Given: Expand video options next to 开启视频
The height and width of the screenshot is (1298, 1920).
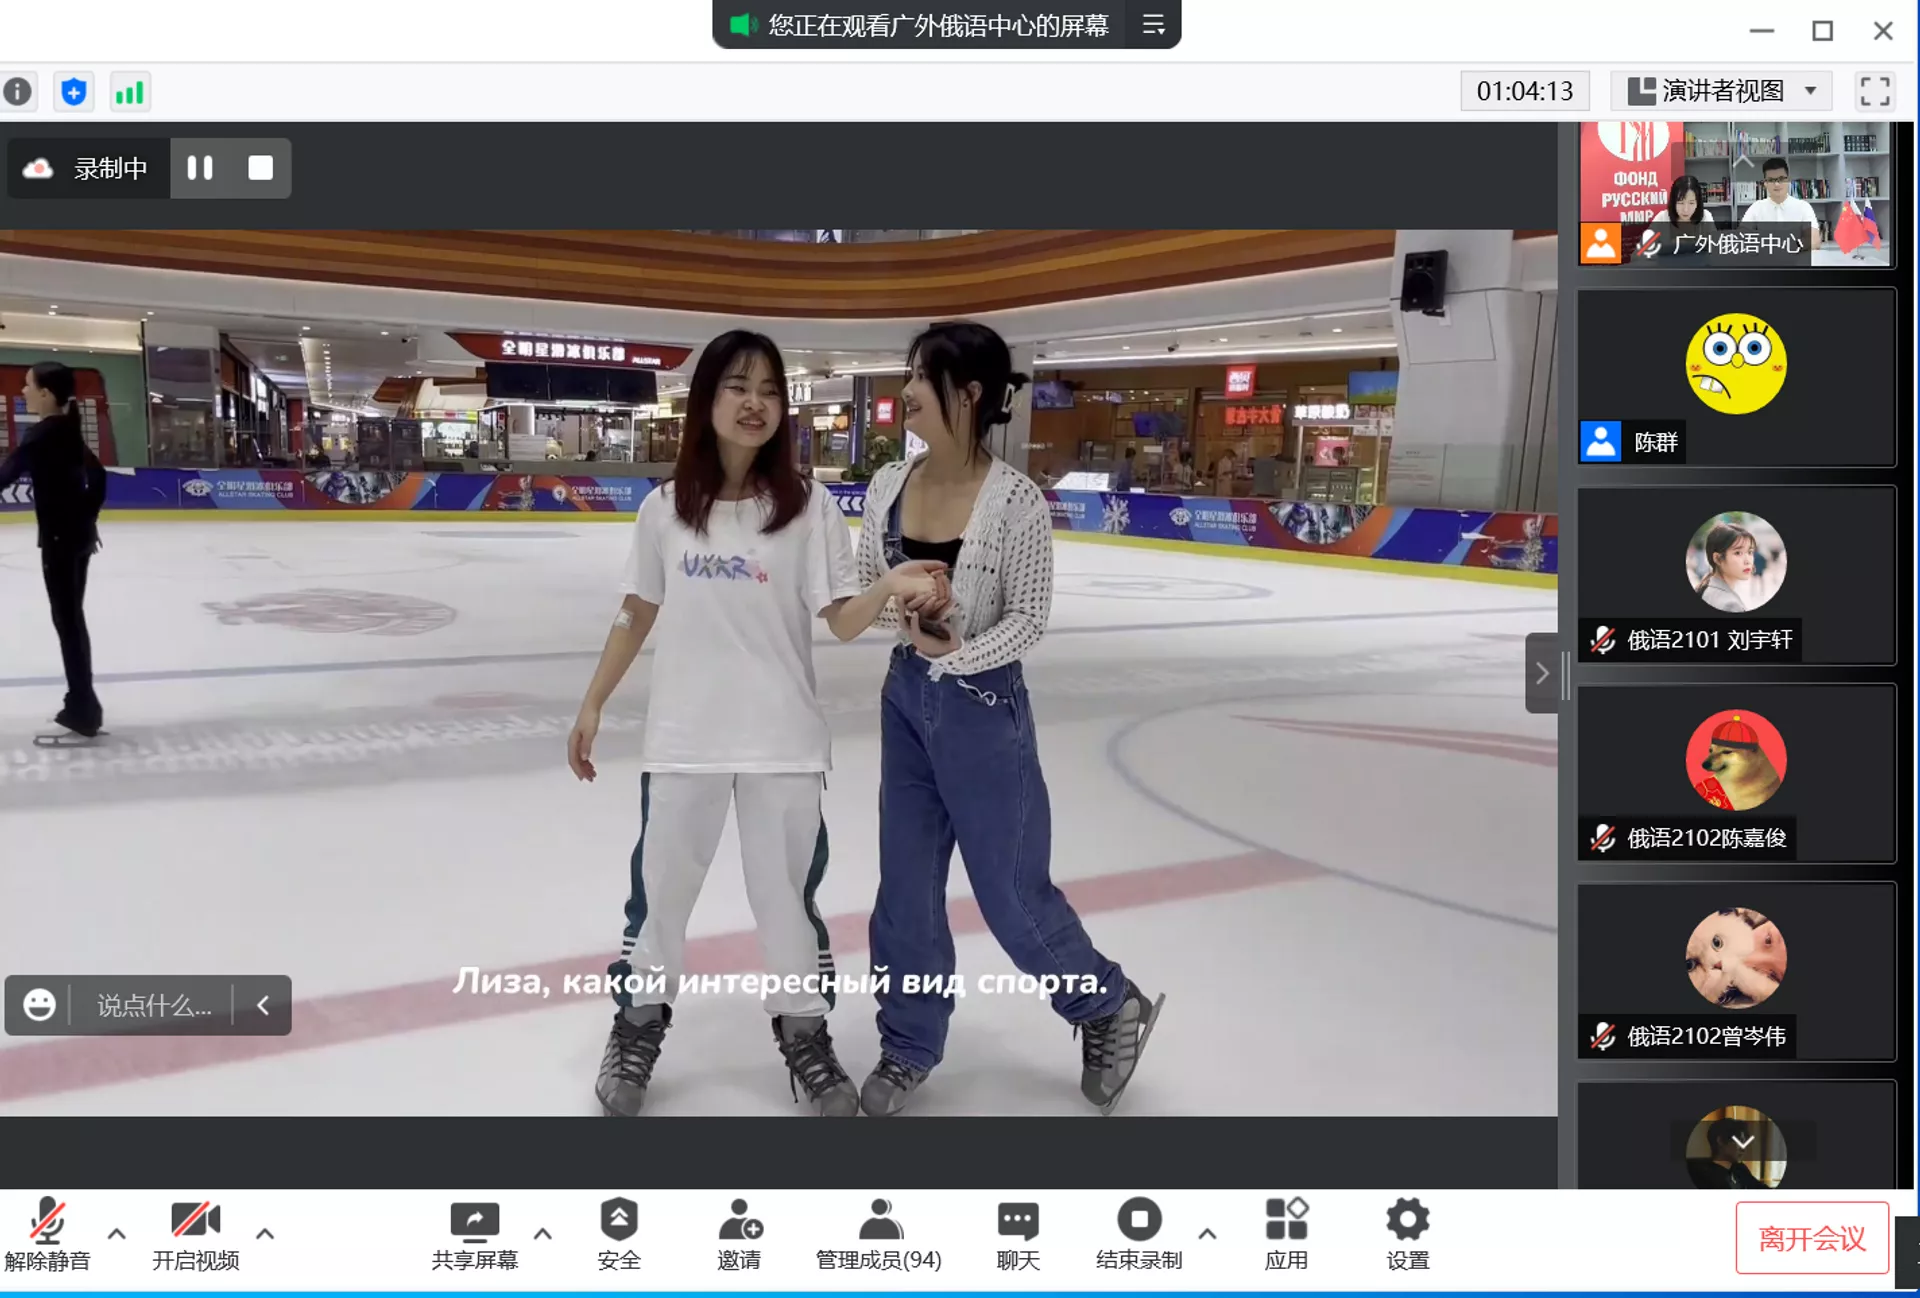Looking at the screenshot, I should [265, 1233].
